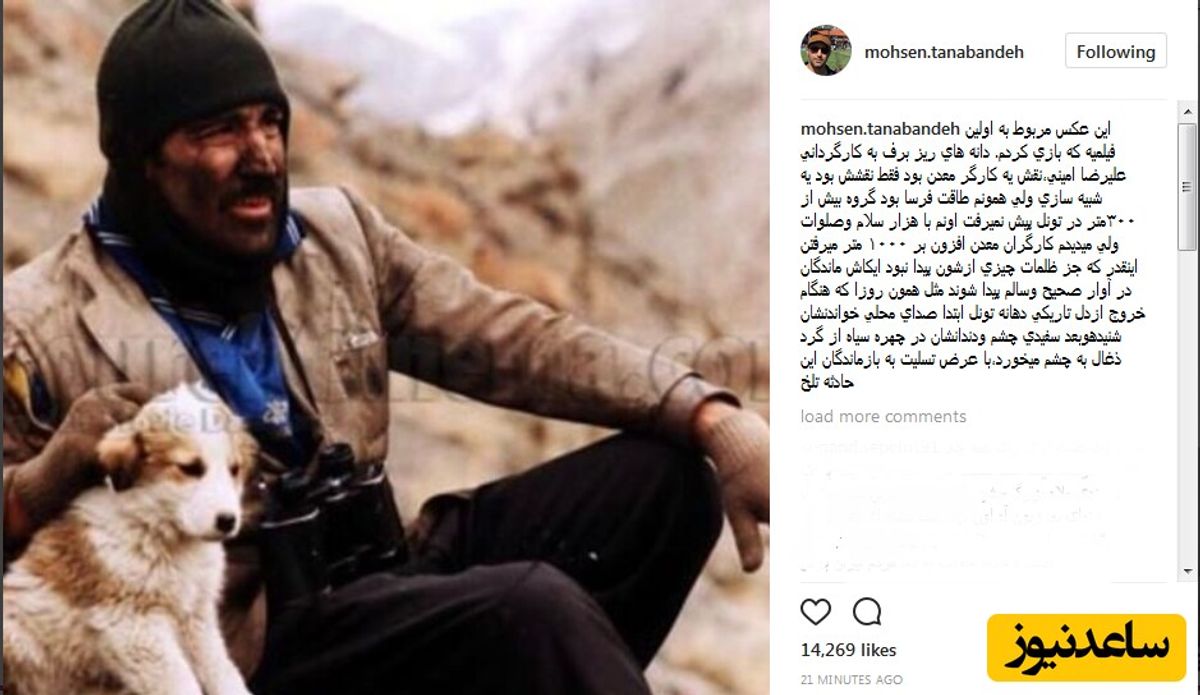
Task: Click the comments scrollbar thumb
Action: (x=1187, y=185)
